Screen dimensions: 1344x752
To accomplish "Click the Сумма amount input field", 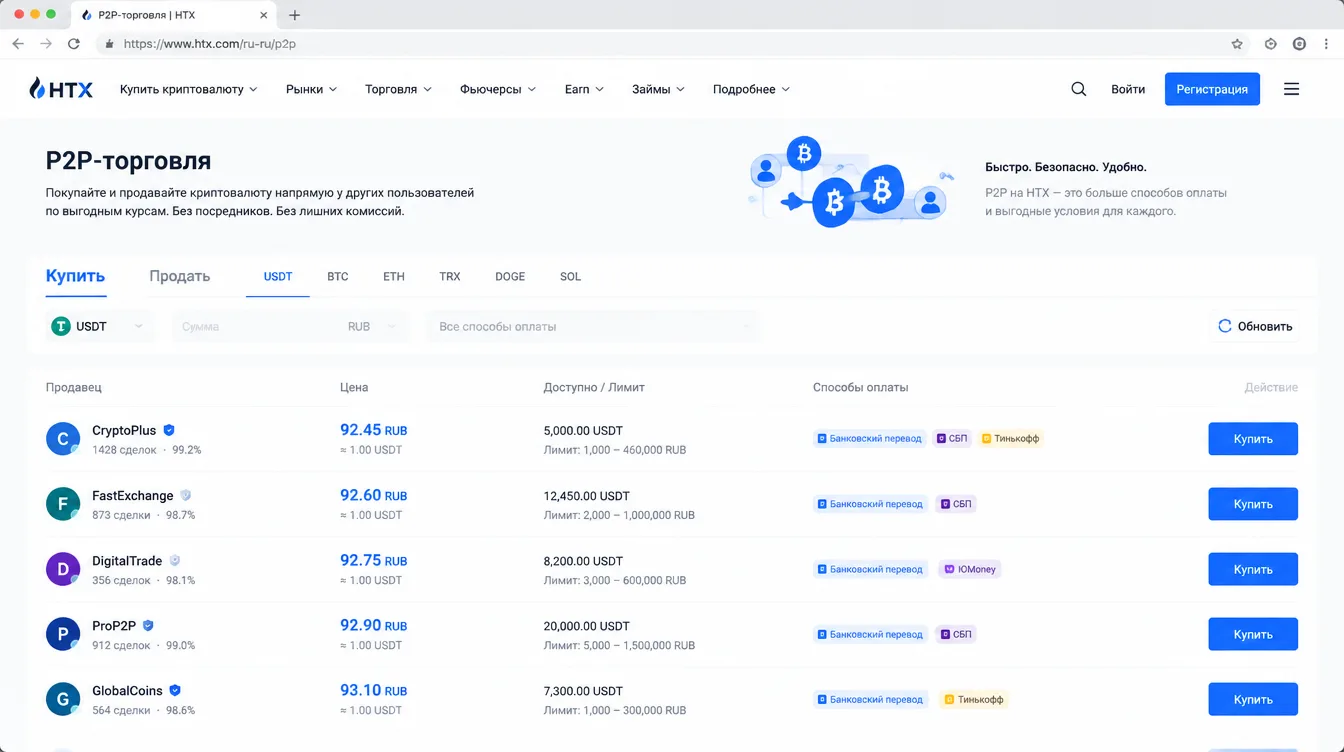I will (255, 326).
